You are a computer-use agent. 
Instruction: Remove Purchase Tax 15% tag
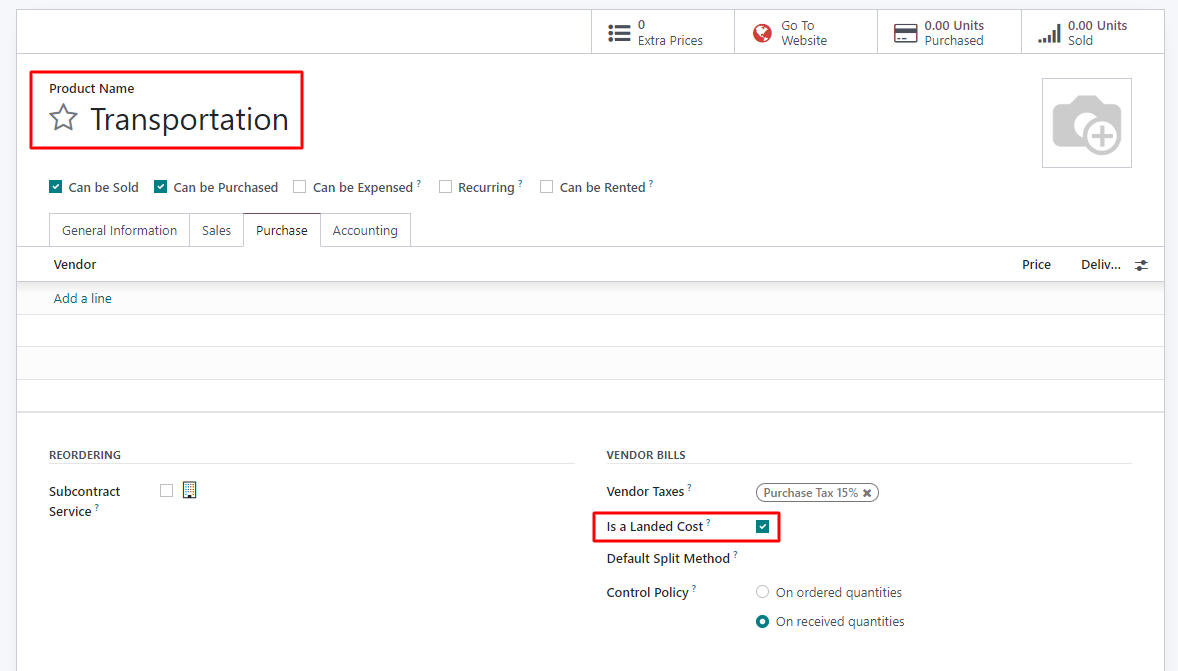click(x=867, y=493)
